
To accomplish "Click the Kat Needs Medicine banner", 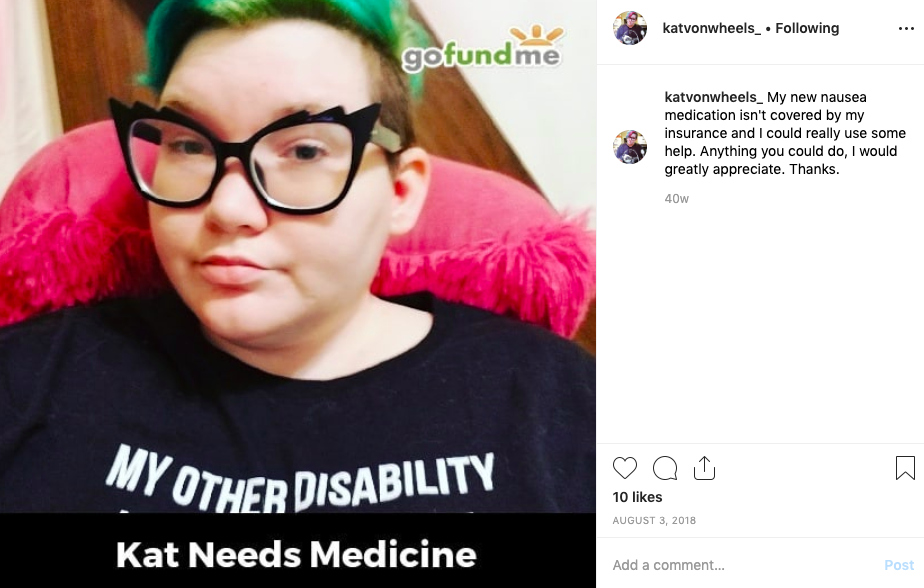I will (297, 554).
